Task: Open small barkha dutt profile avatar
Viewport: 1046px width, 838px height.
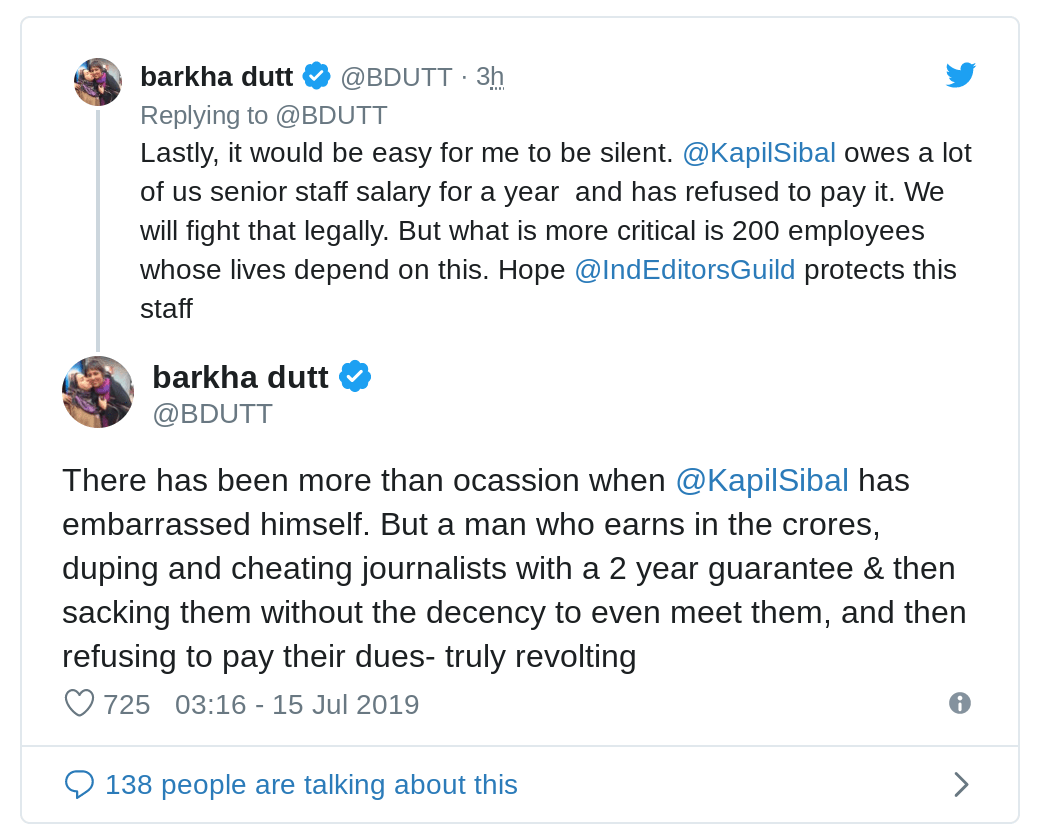Action: point(98,82)
